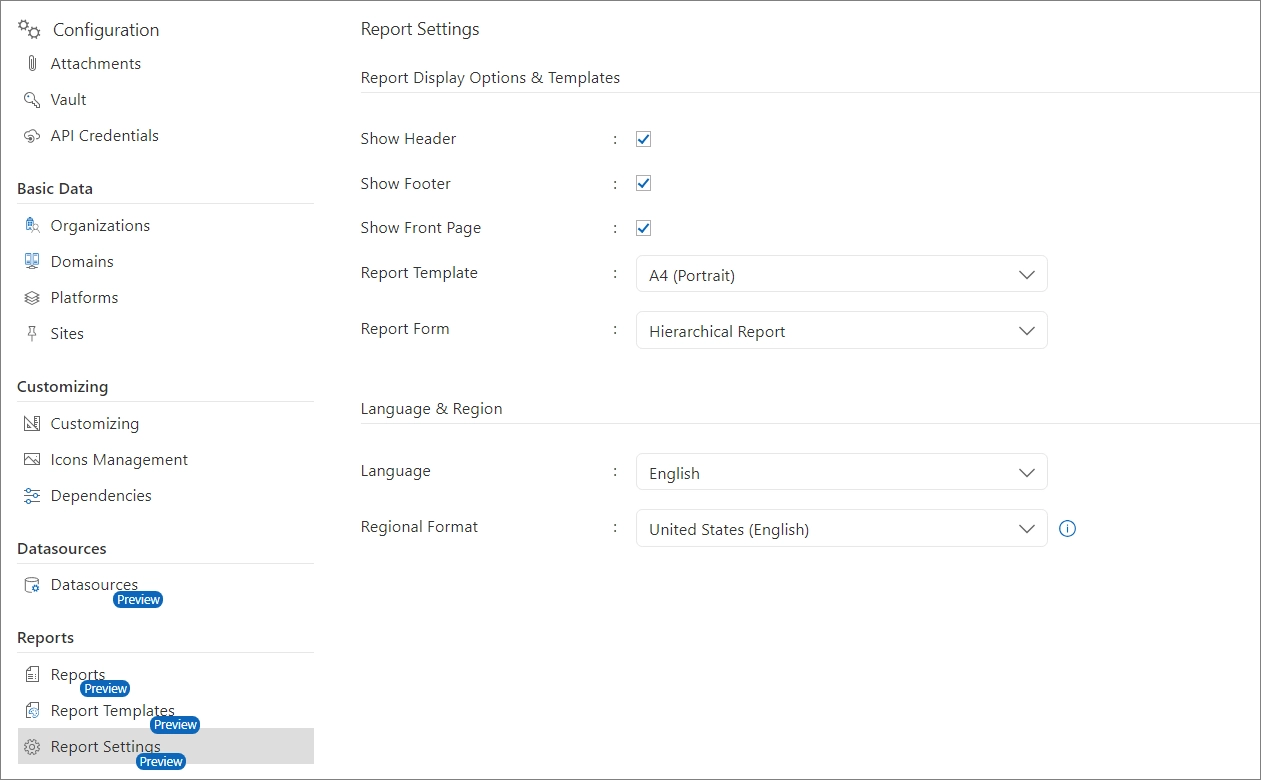Uncheck the Show Header checkbox
This screenshot has height=780, width=1261.
tap(643, 138)
